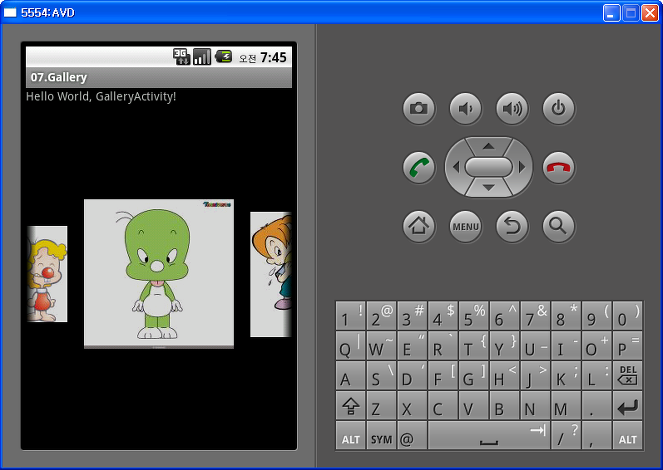The height and width of the screenshot is (470, 663).
Task: Click the 07.Gallery title bar text
Action: coord(59,77)
